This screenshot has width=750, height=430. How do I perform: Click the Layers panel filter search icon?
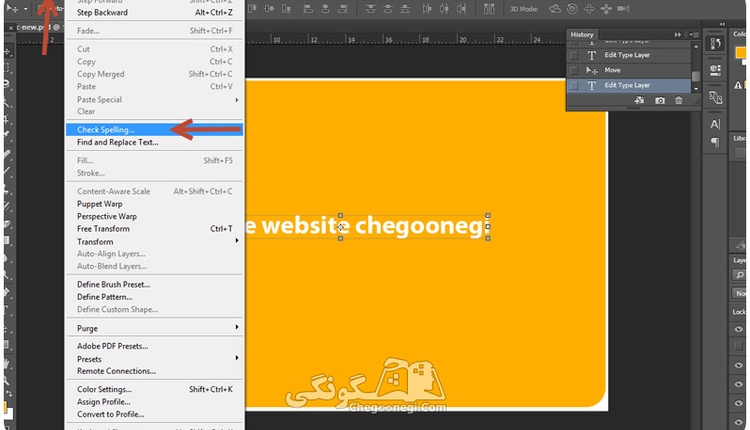point(739,275)
